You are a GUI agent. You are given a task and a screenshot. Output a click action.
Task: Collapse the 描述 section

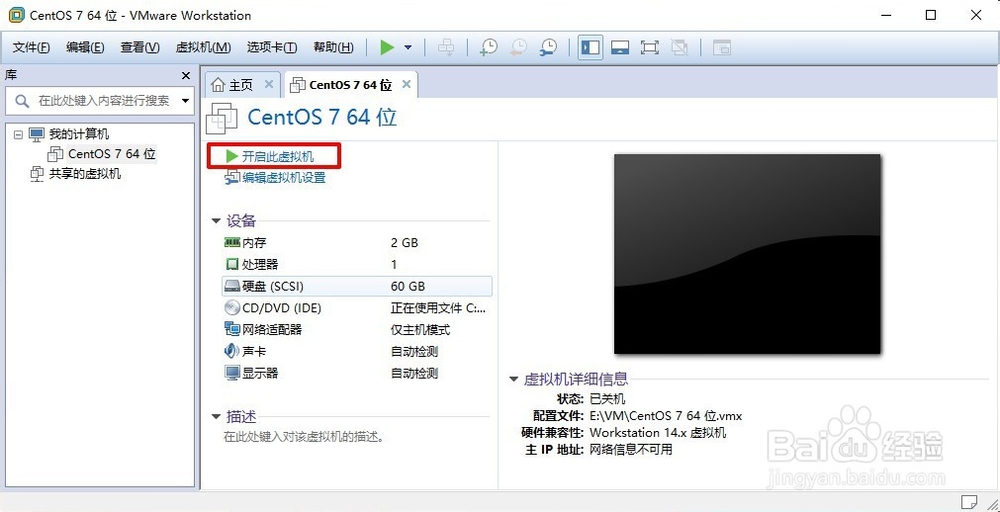(x=216, y=417)
